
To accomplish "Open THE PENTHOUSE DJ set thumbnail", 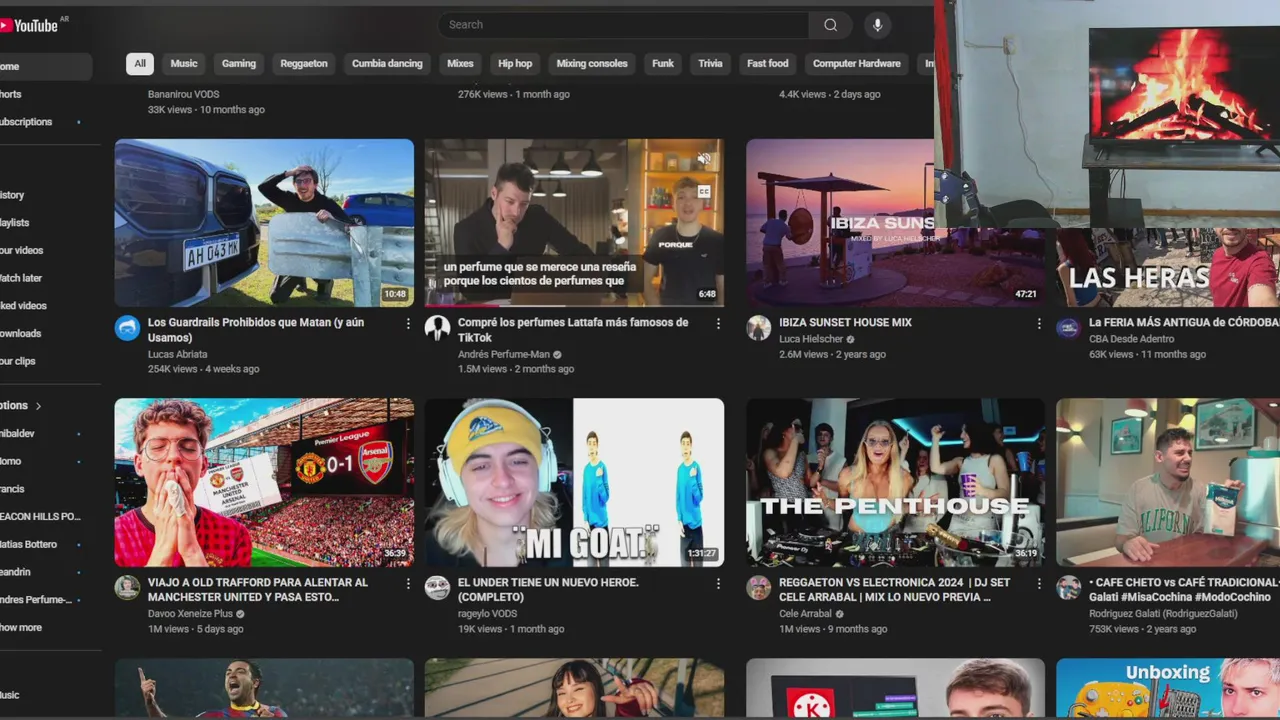I will [x=896, y=483].
